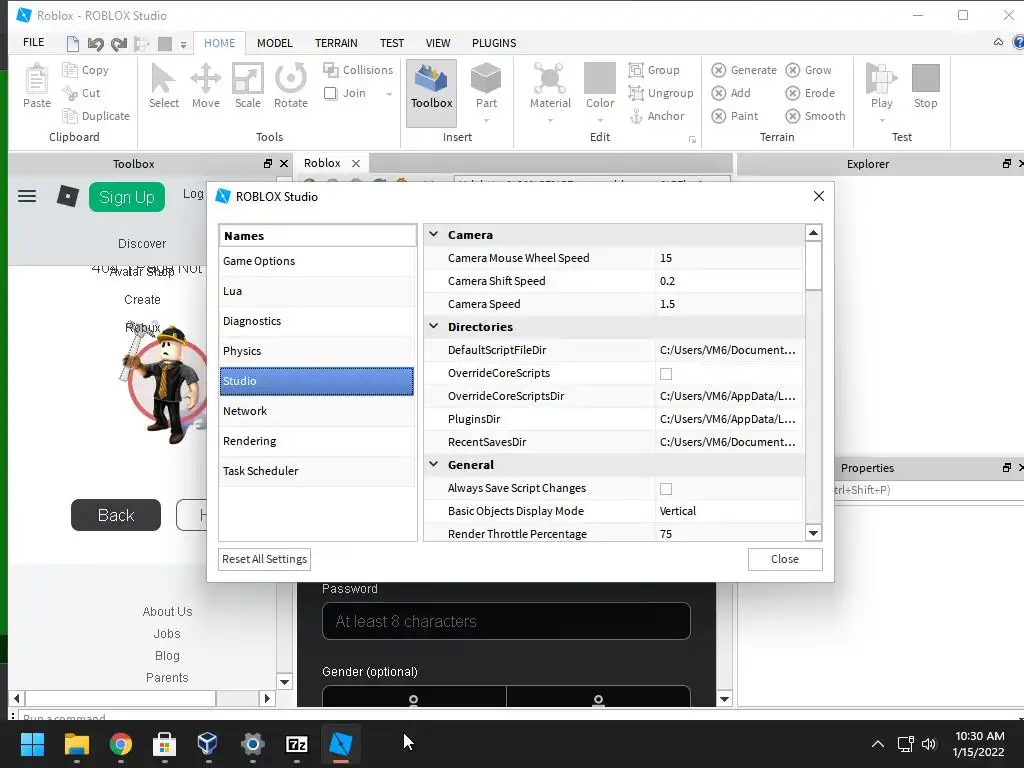The width and height of the screenshot is (1024, 768).
Task: Enable the OverrideCoreScripts checkbox
Action: point(665,374)
